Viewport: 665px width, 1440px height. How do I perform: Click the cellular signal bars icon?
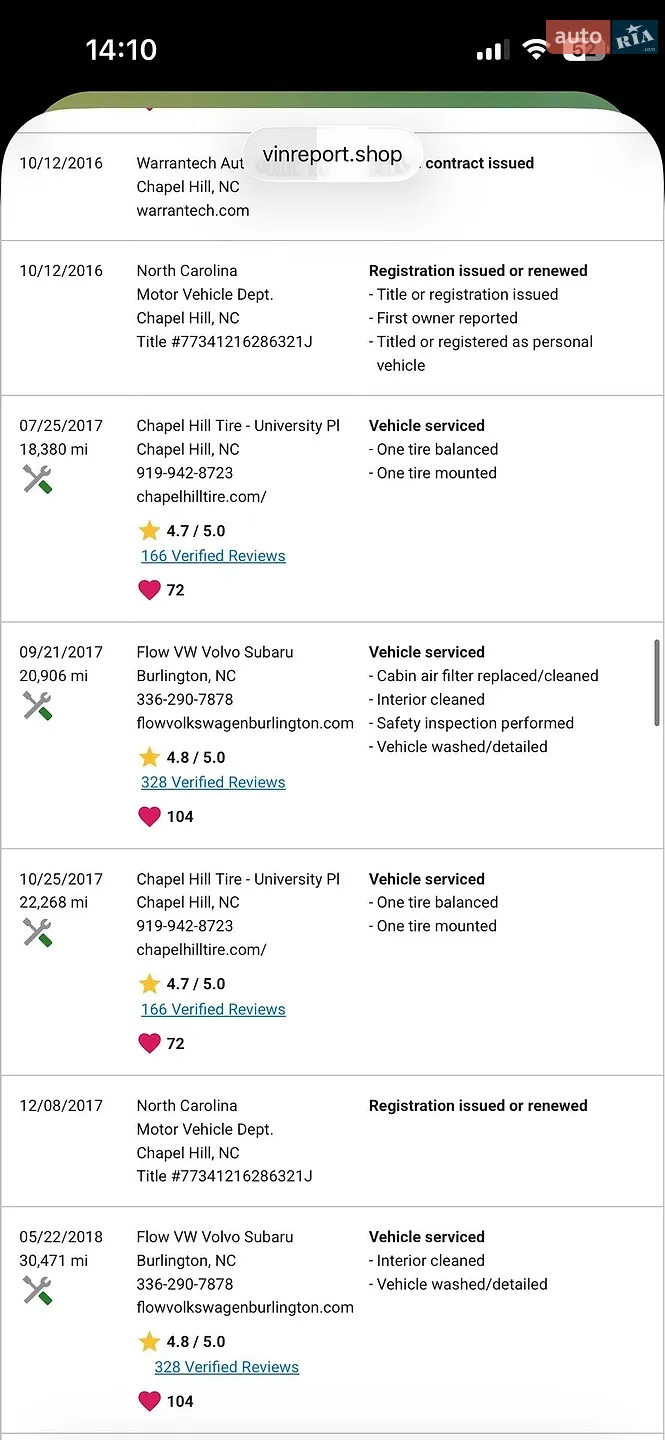tap(491, 50)
